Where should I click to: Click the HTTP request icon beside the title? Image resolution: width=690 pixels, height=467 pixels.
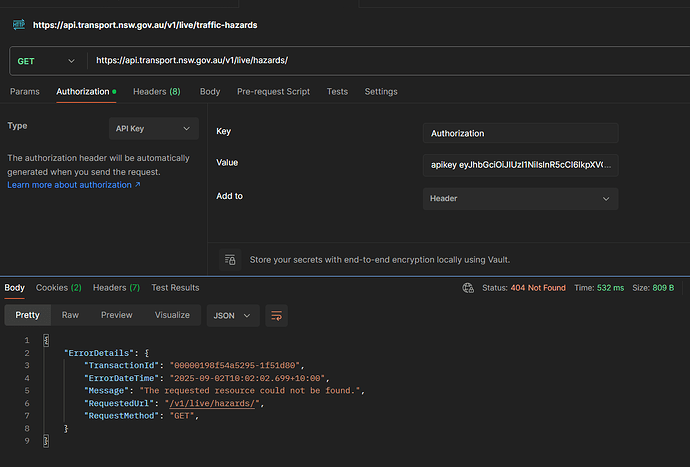[x=19, y=24]
